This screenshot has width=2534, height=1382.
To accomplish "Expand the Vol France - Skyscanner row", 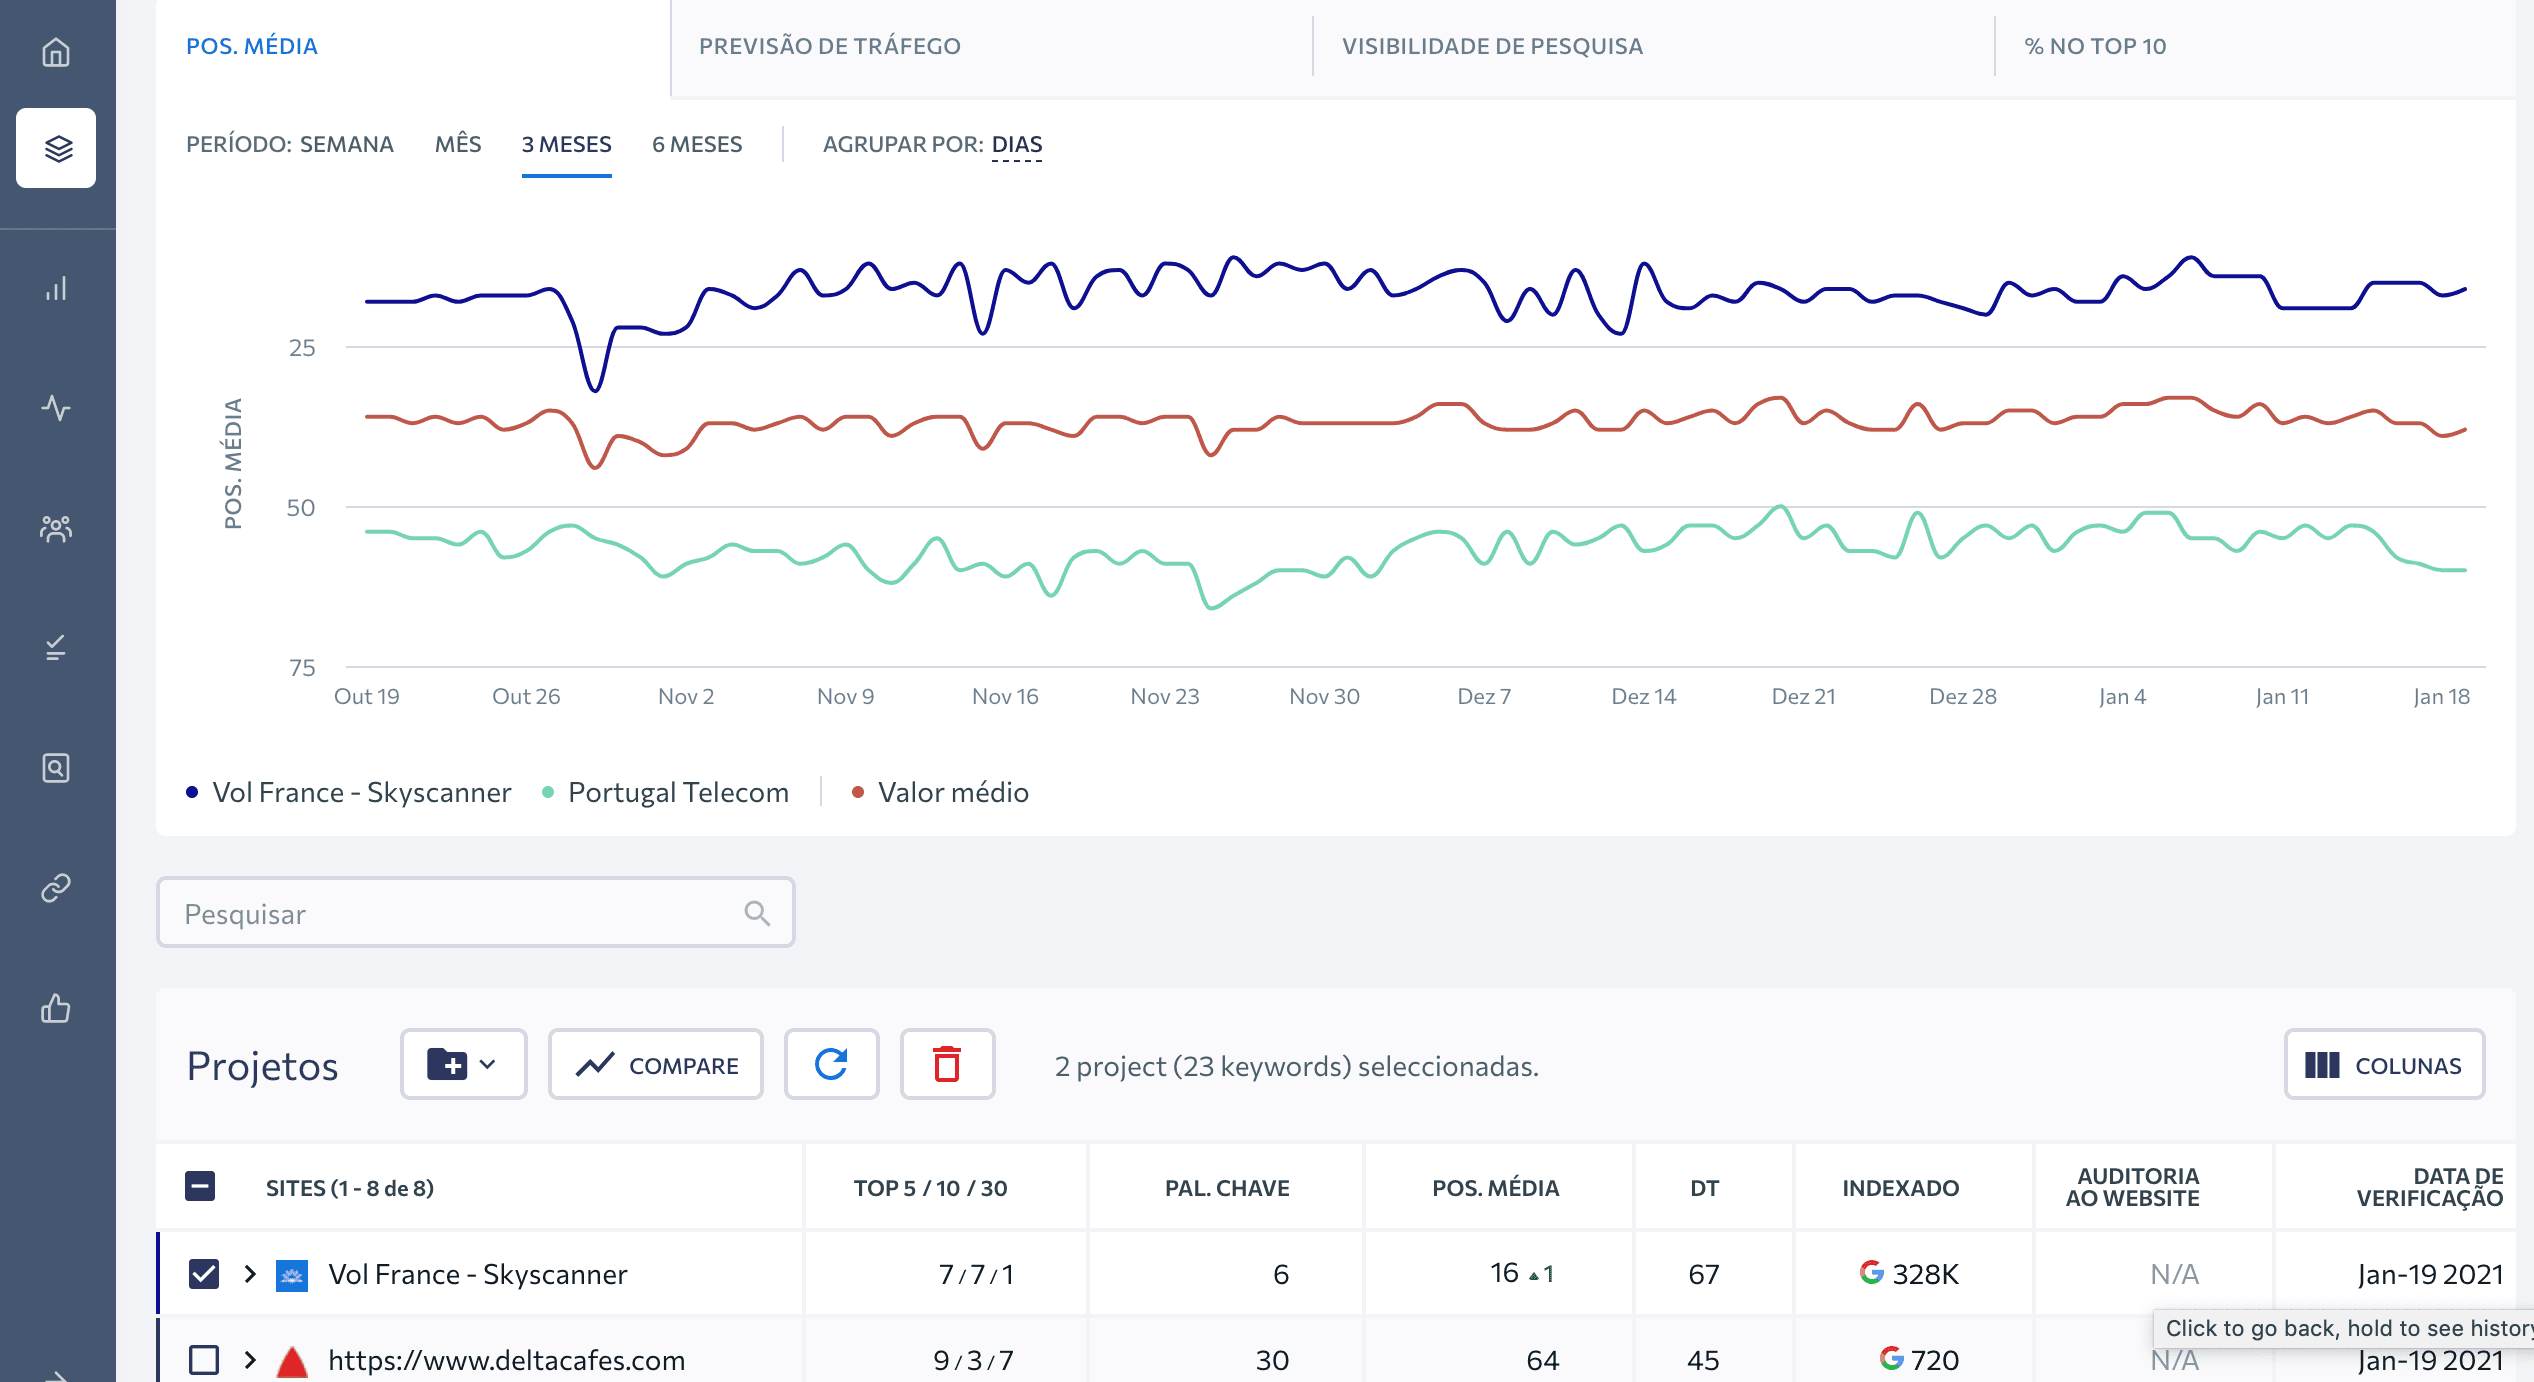I will (250, 1274).
